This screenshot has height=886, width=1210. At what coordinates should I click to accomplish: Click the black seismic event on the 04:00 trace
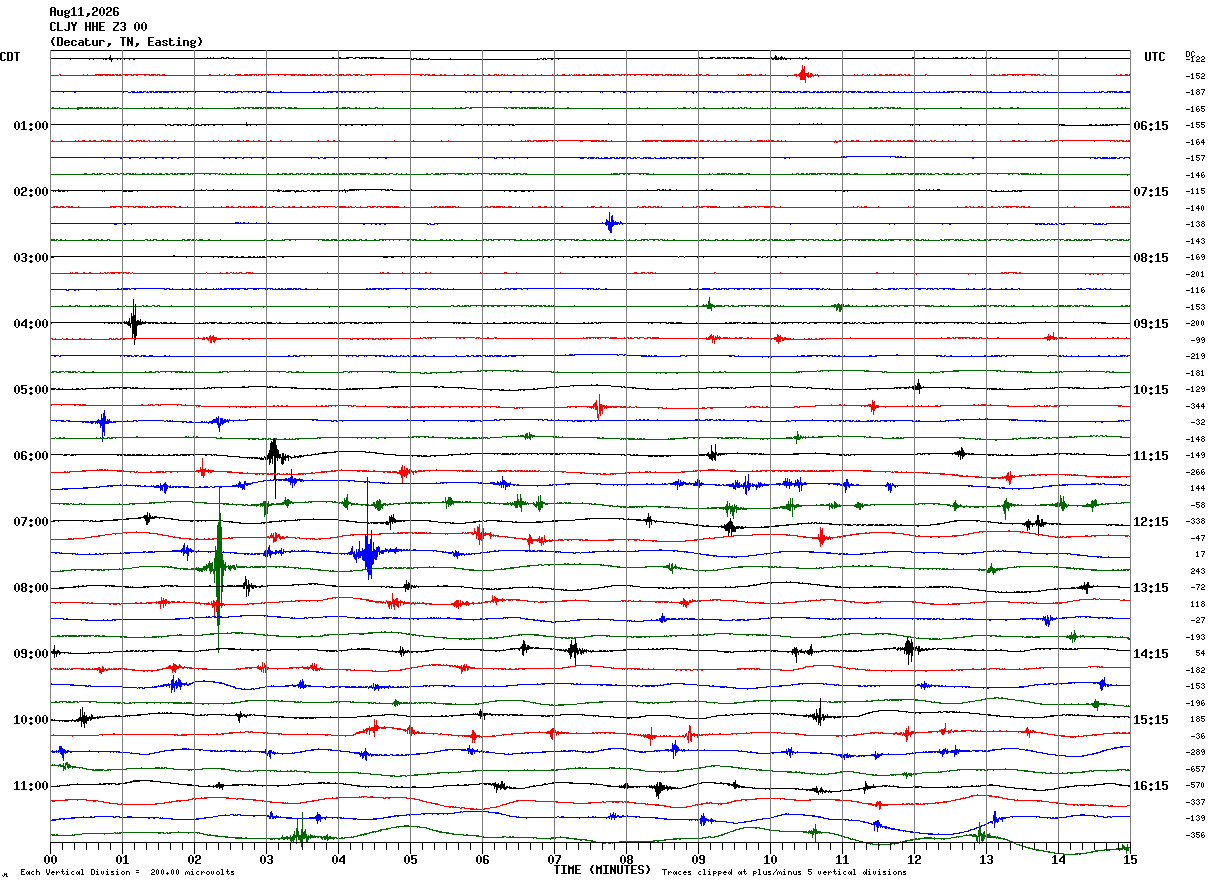134,322
